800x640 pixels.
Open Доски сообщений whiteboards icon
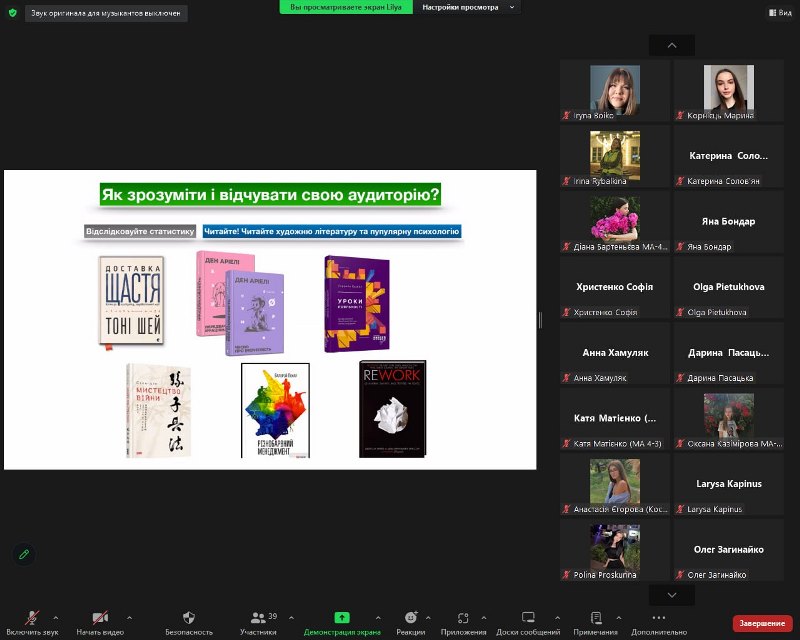pos(528,618)
